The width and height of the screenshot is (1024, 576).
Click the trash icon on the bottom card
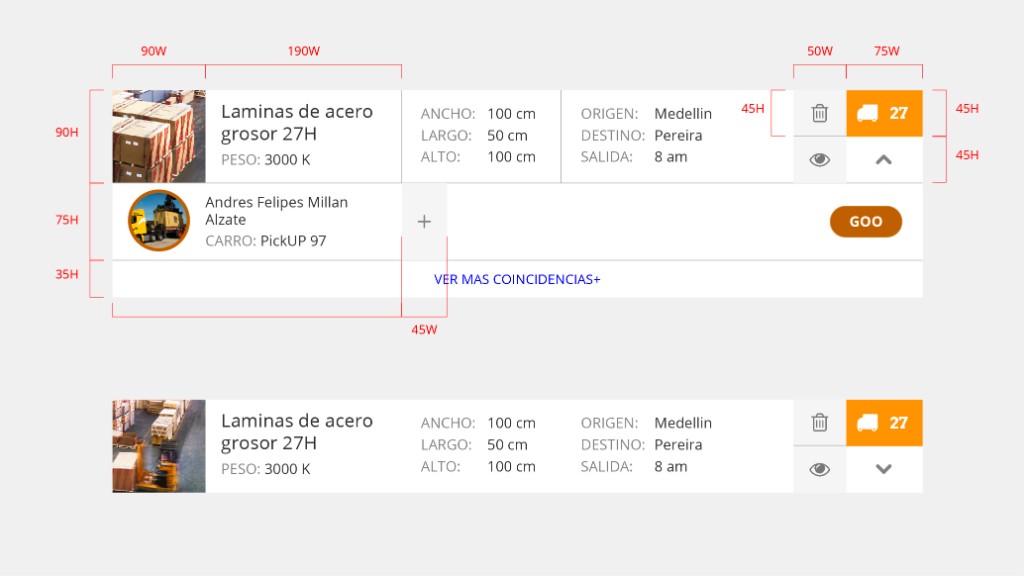tap(819, 422)
